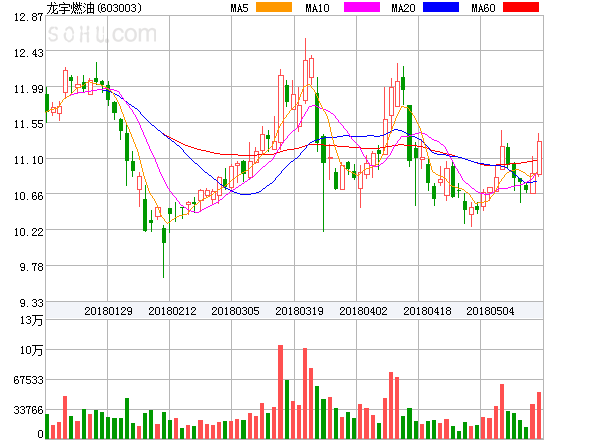Image resolution: width=600 pixels, height=440 pixels.
Task: Click the 20180504 date label
Action: click(490, 311)
